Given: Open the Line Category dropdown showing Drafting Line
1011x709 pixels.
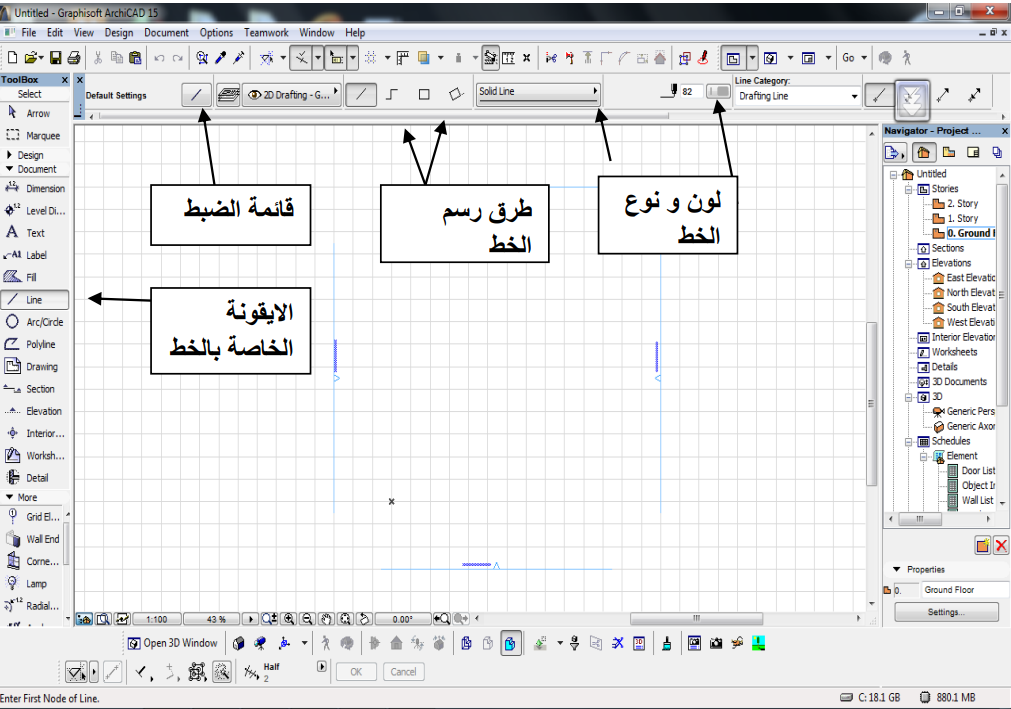Looking at the screenshot, I should [796, 96].
